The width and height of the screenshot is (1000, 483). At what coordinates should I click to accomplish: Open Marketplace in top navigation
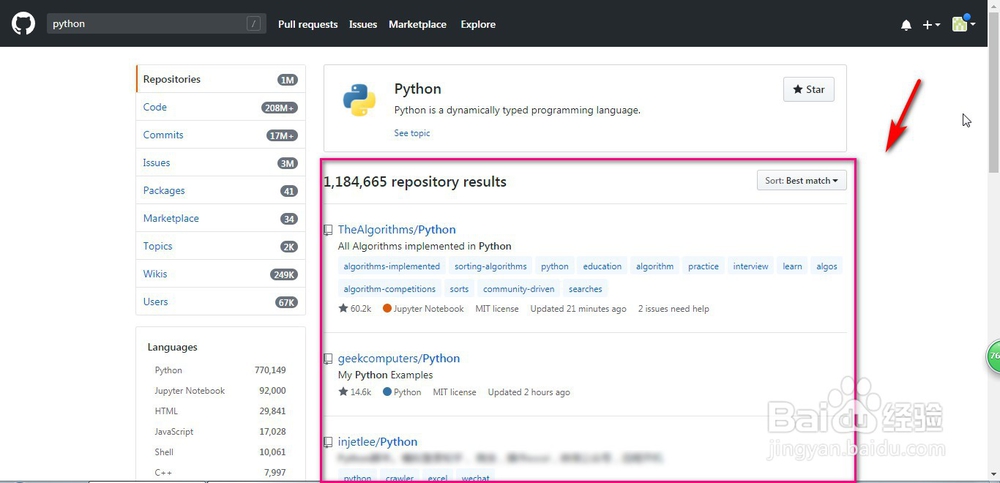pos(418,24)
